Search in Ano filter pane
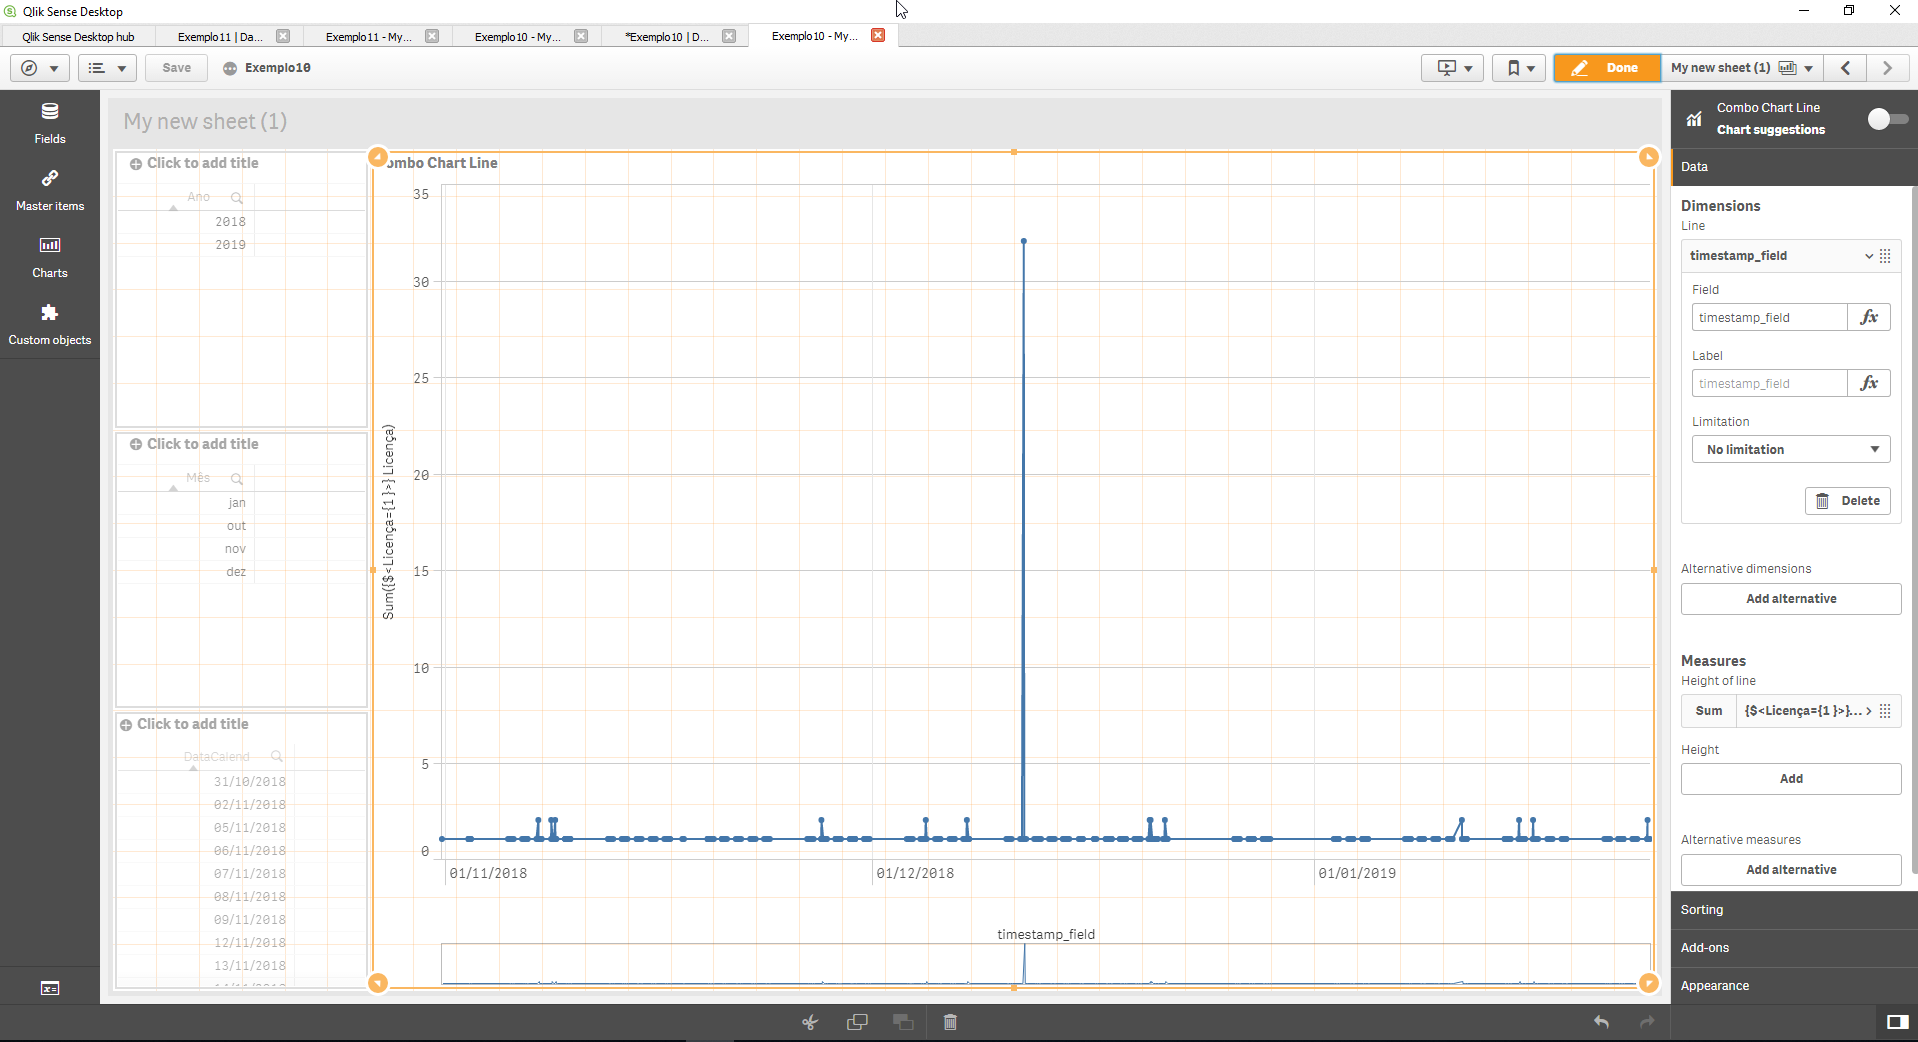The width and height of the screenshot is (1918, 1042). 237,198
